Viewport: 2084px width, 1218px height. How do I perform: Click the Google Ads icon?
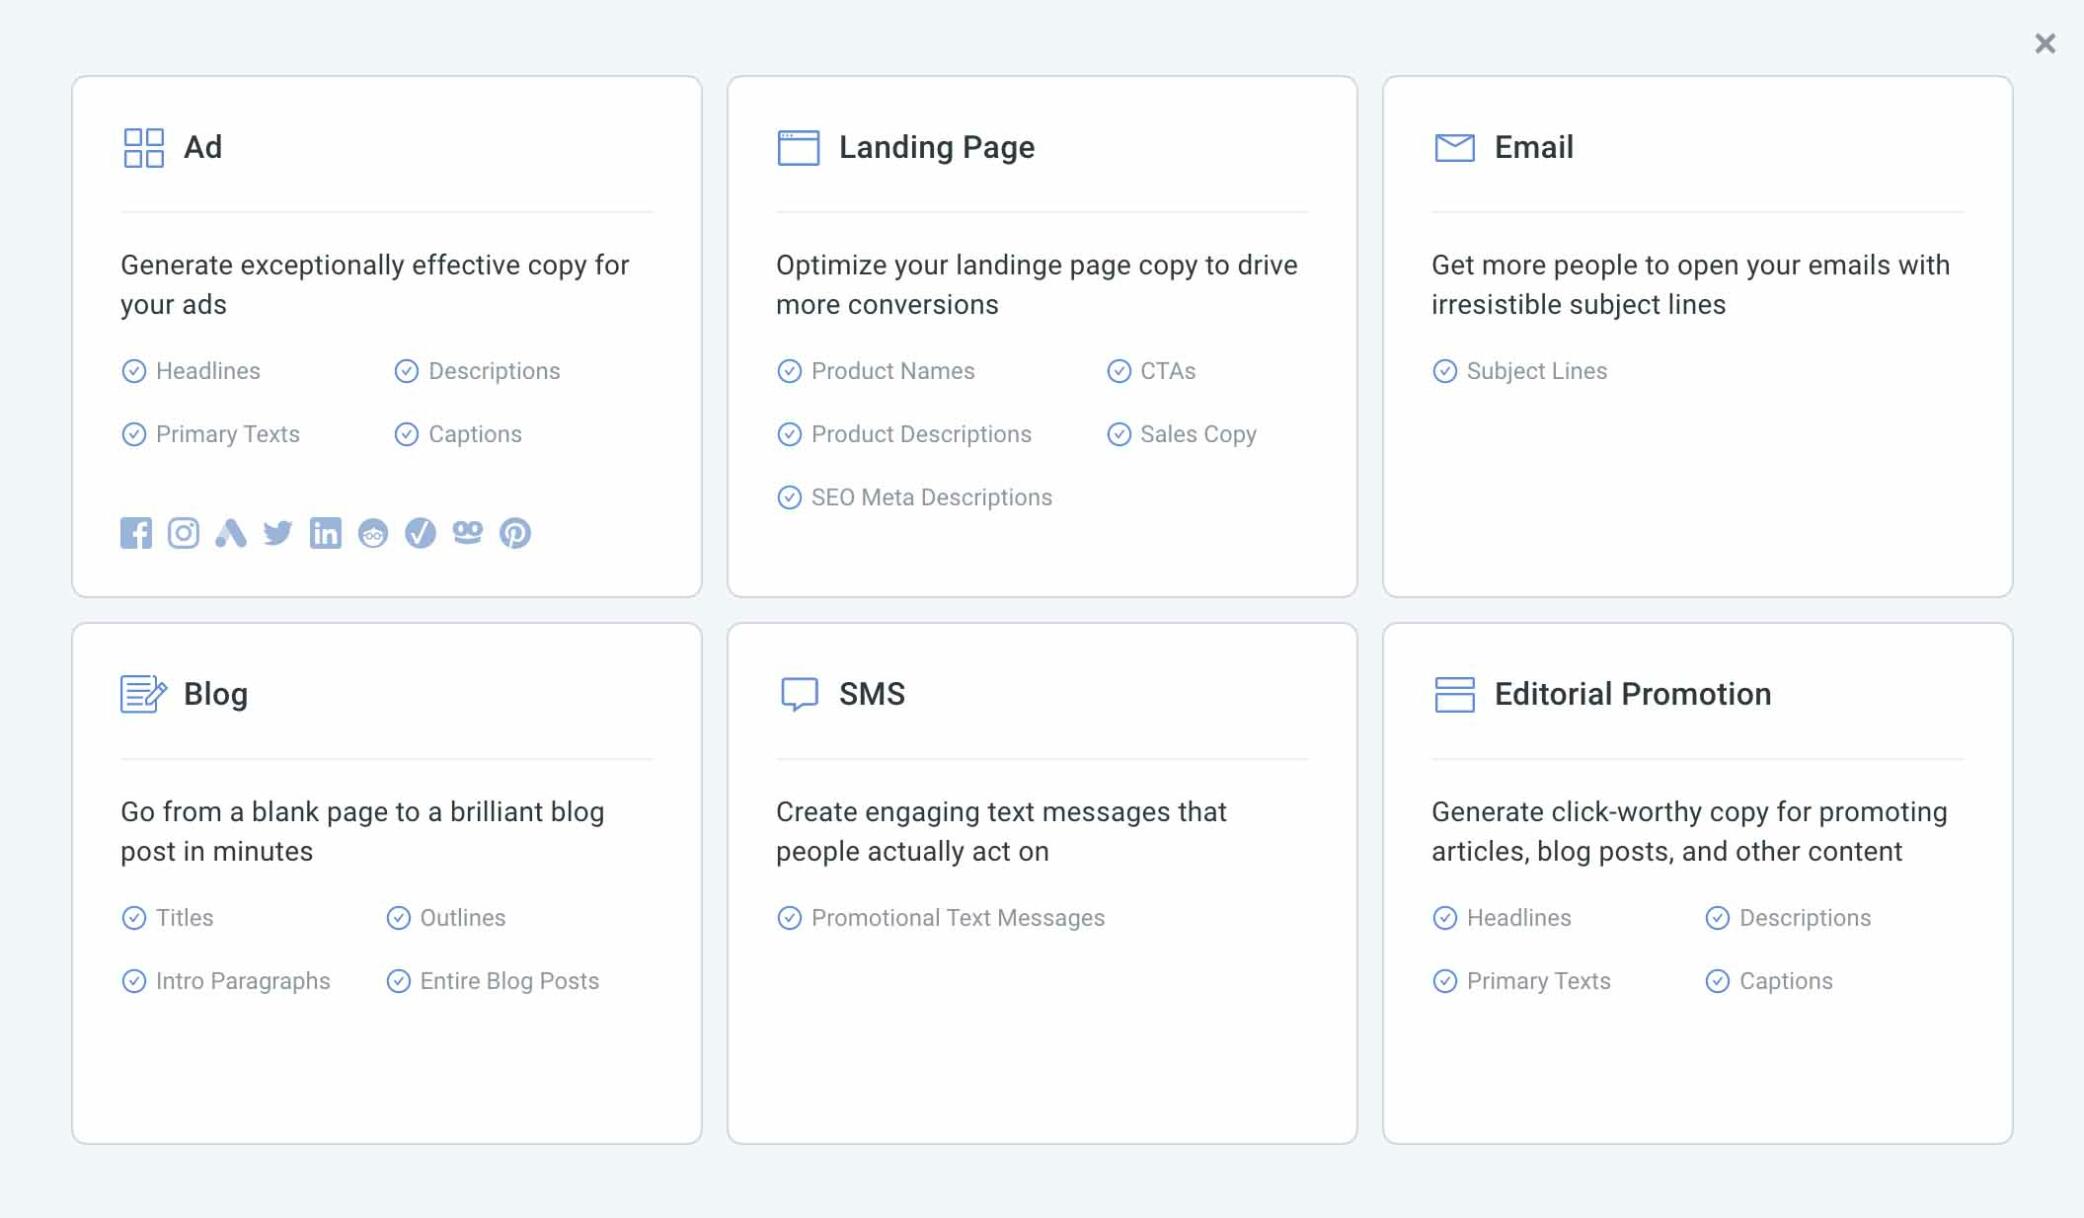[231, 533]
